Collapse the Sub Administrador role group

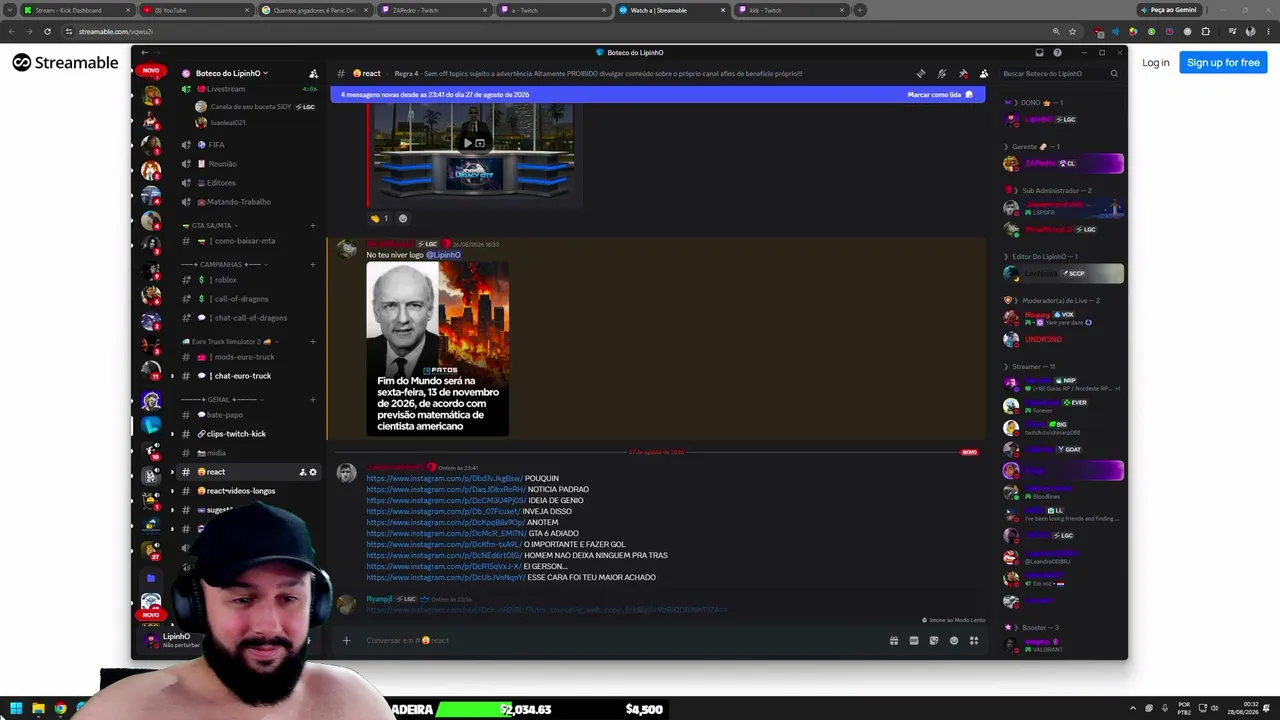[1049, 191]
